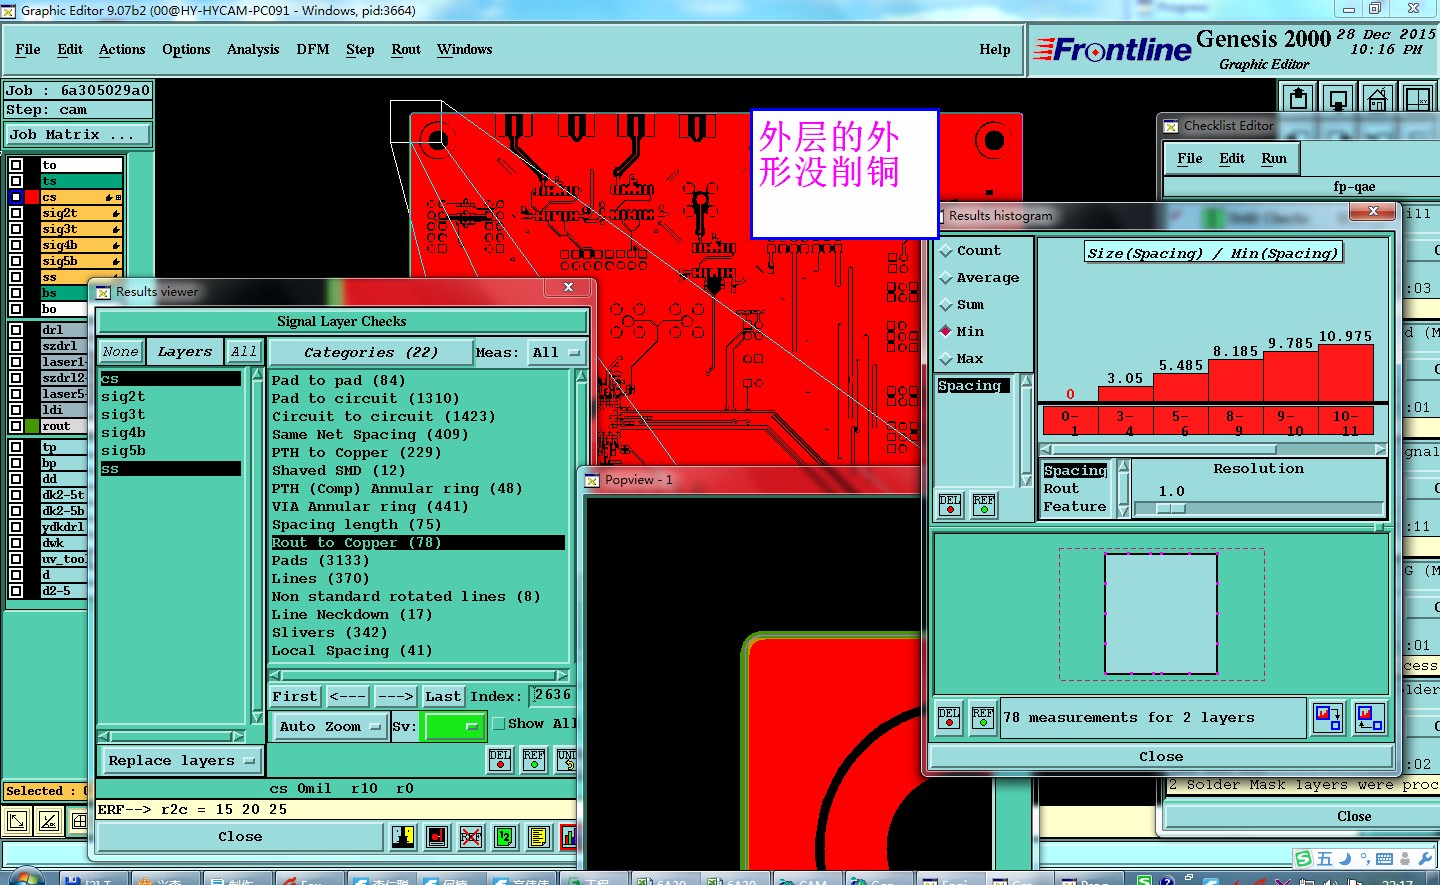Open the File menu in main menu bar
The image size is (1440, 885).
pyautogui.click(x=28, y=49)
